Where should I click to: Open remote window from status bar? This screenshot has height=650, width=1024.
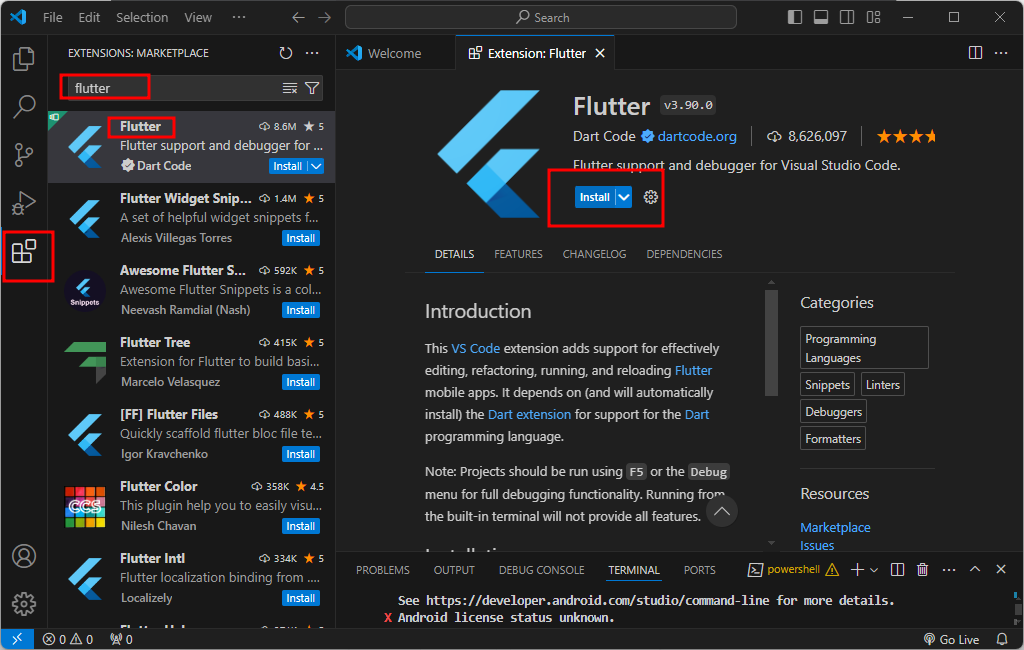[x=18, y=639]
